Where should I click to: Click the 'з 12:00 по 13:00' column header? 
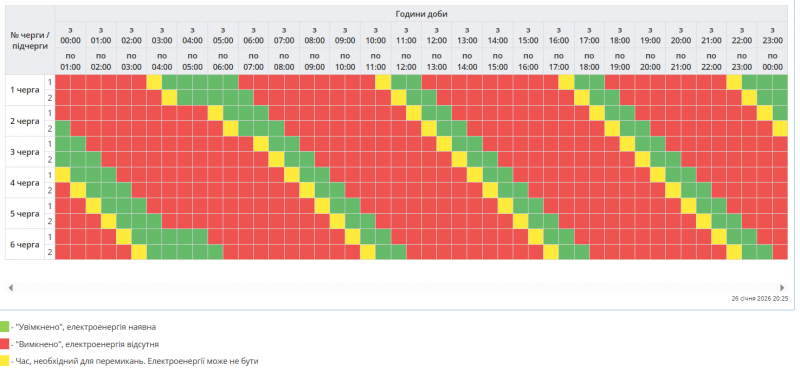coord(437,48)
